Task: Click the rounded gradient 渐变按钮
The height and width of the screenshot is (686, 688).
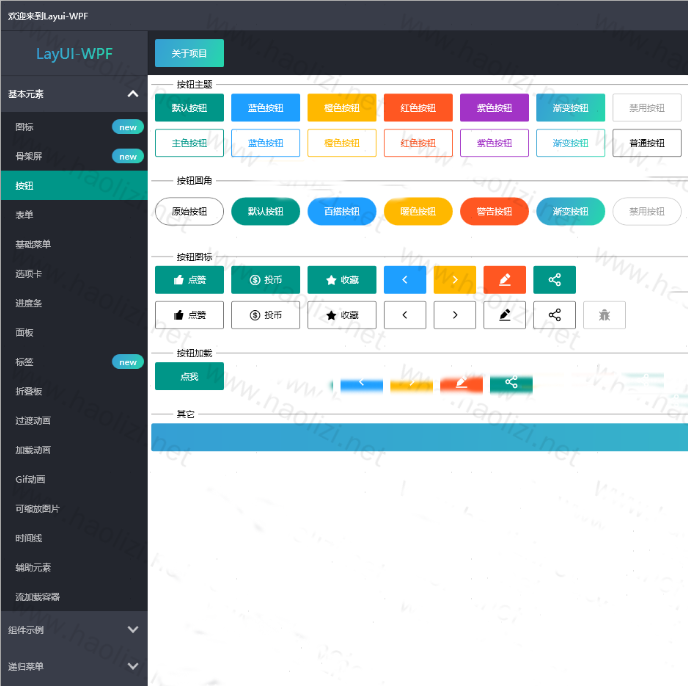Action: coord(570,211)
